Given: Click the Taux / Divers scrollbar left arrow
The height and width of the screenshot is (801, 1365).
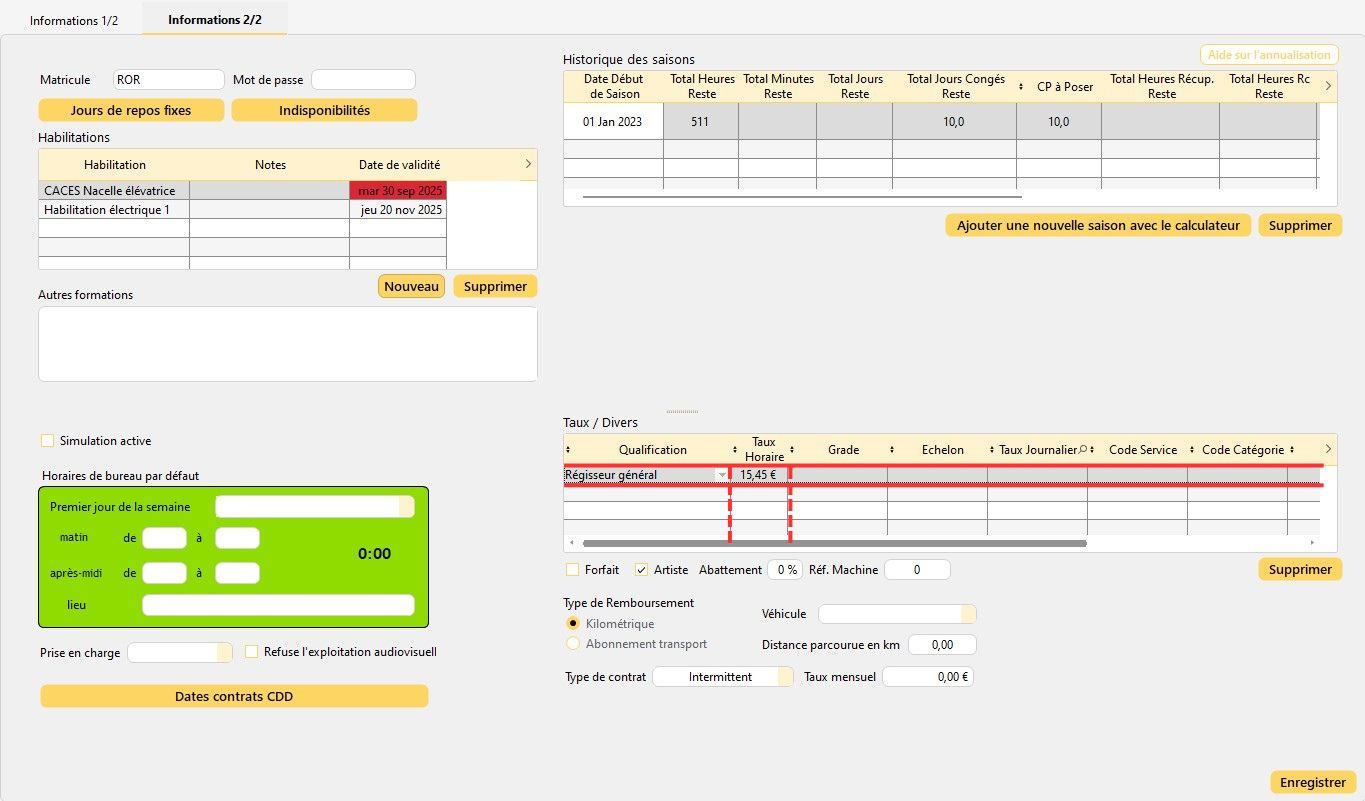Looking at the screenshot, I should (571, 543).
